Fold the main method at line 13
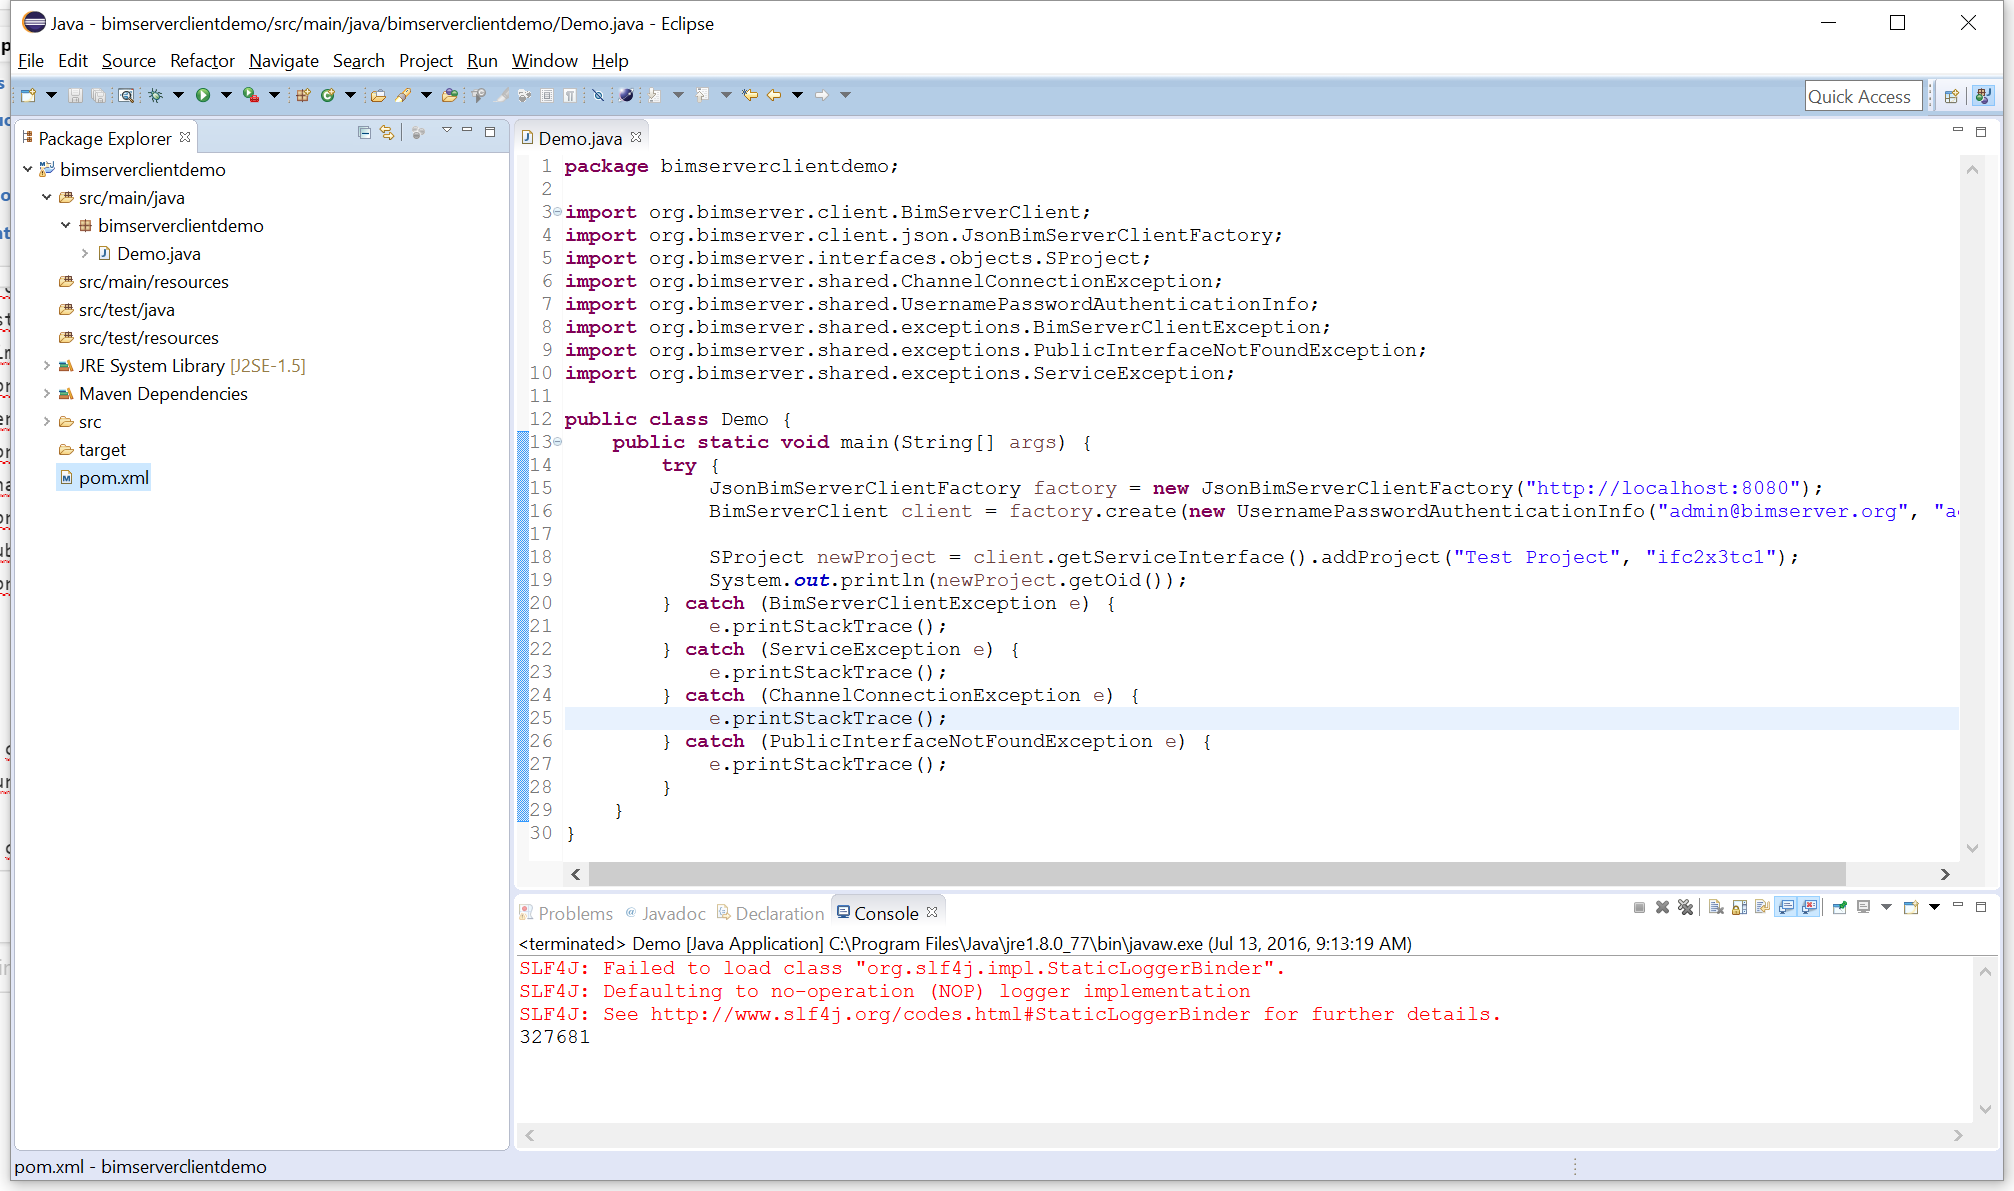Screen dimensions: 2014x1191 point(558,442)
